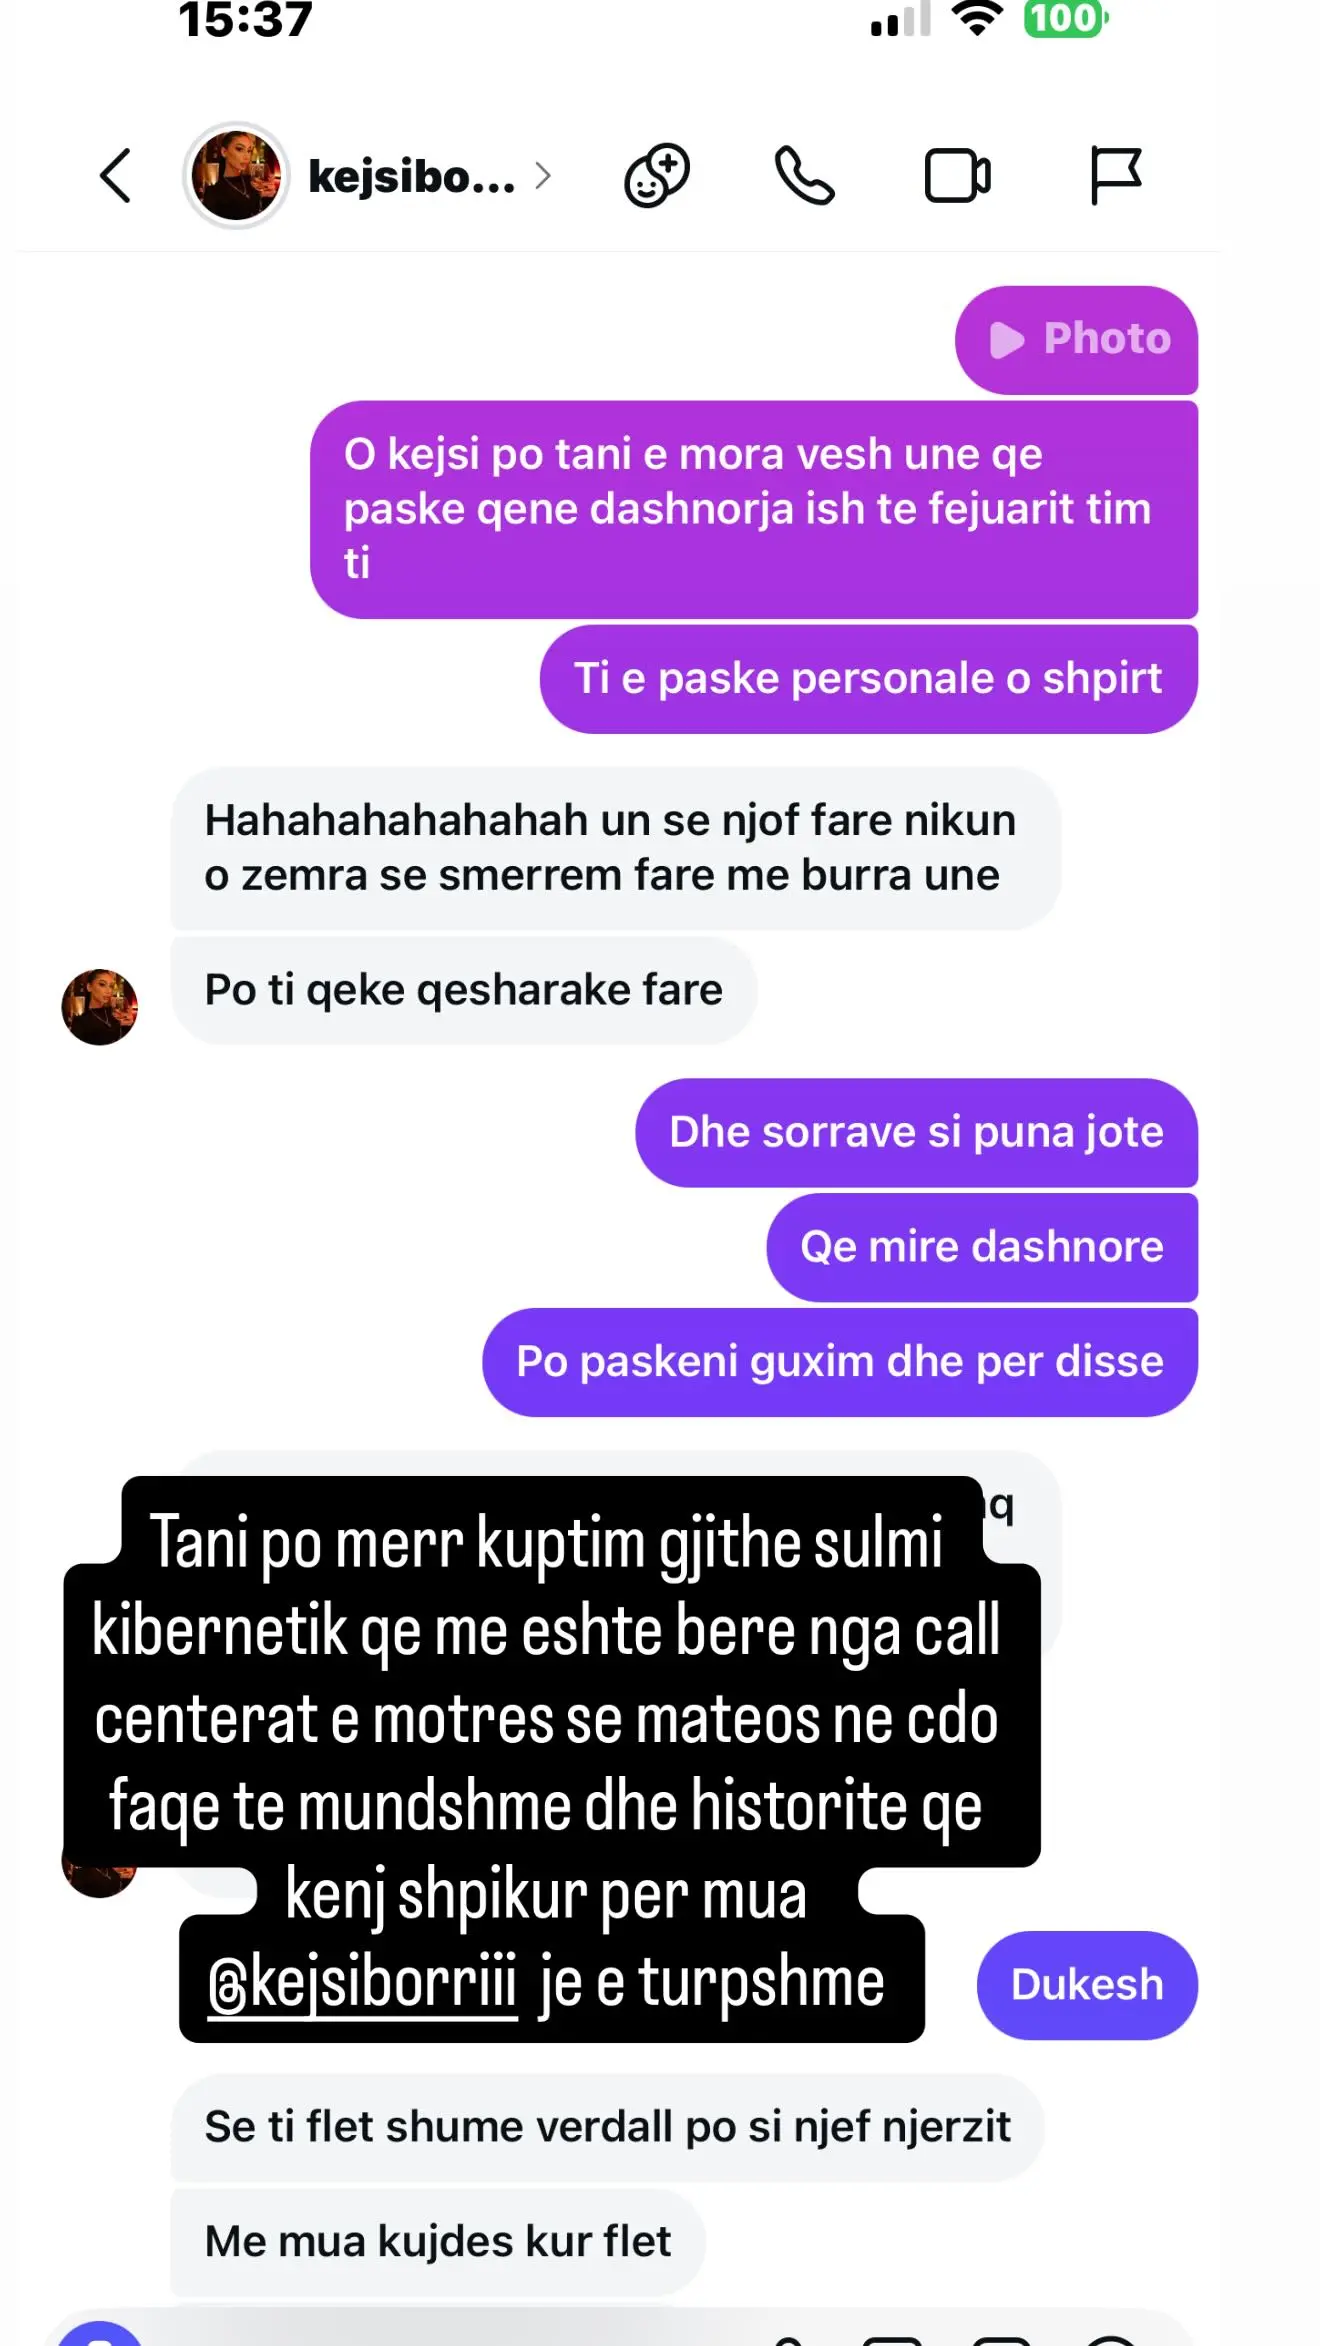The image size is (1320, 2346).
Task: Open the kejsibo... username in the header
Action: coord(411,176)
